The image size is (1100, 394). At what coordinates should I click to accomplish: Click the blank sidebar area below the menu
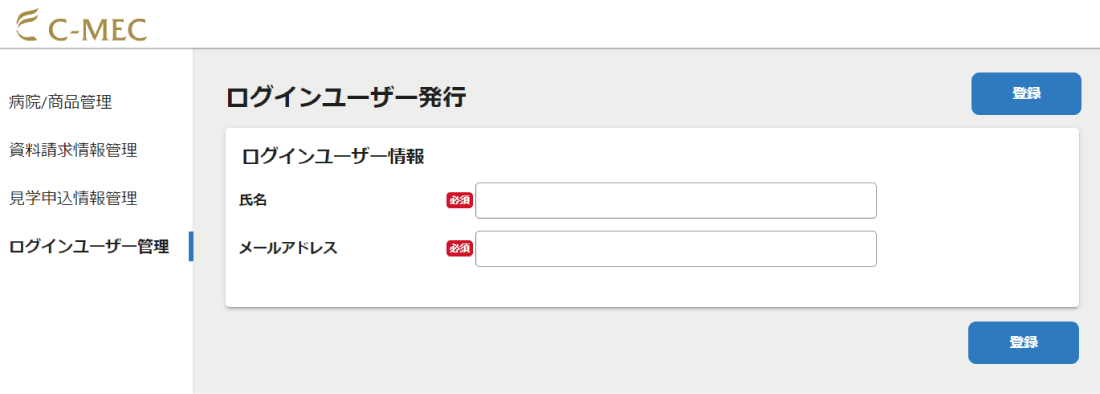[96, 330]
